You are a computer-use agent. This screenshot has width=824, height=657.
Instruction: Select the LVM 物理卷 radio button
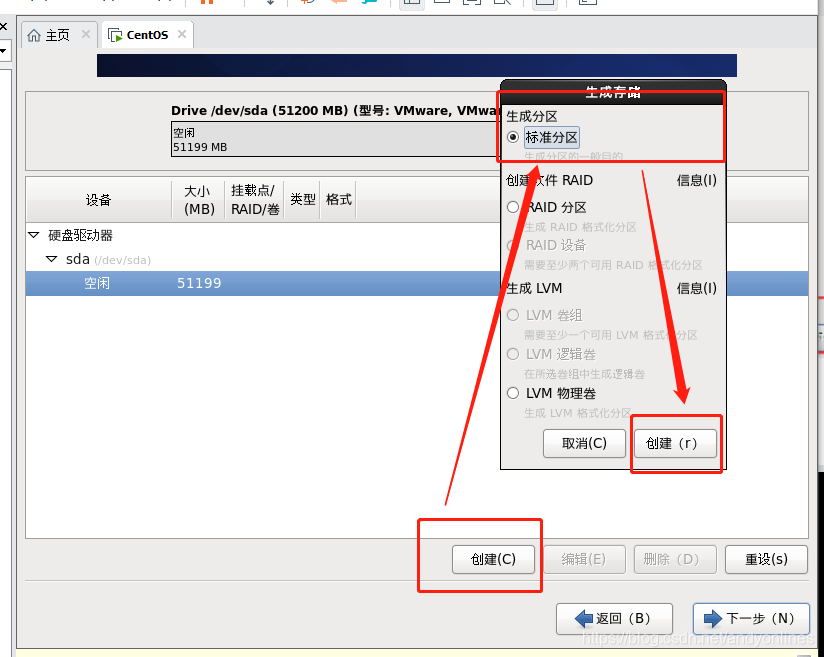(513, 393)
